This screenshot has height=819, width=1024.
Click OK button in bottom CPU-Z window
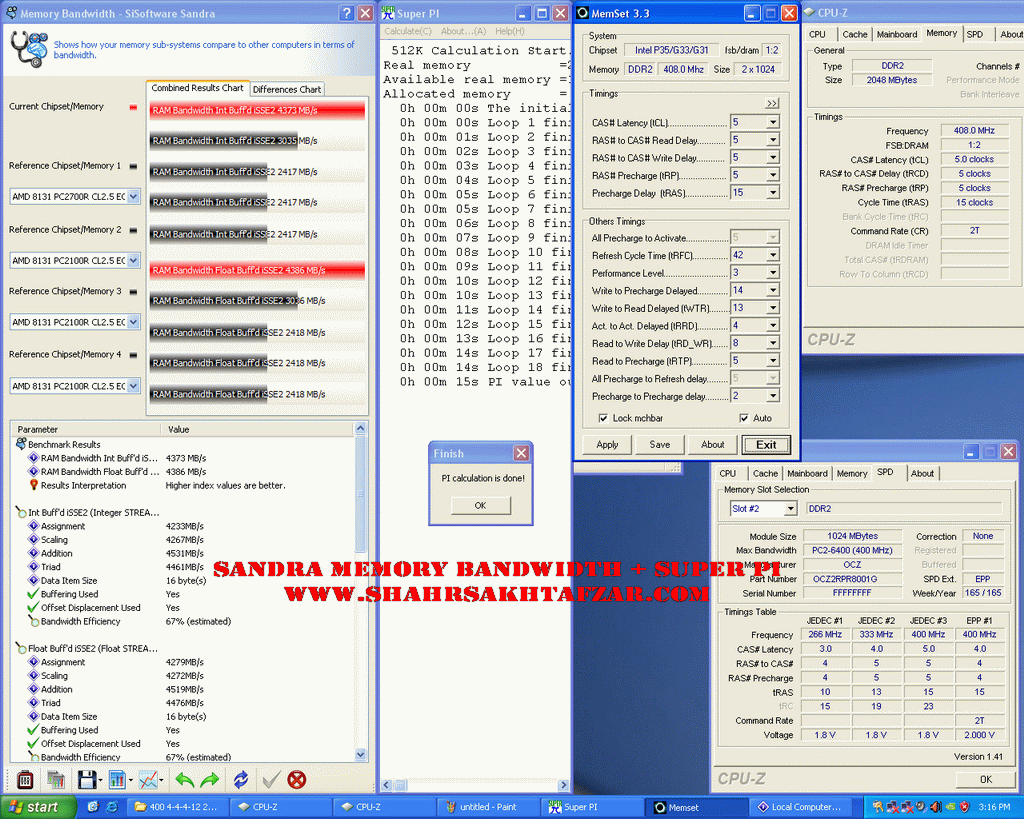click(985, 779)
